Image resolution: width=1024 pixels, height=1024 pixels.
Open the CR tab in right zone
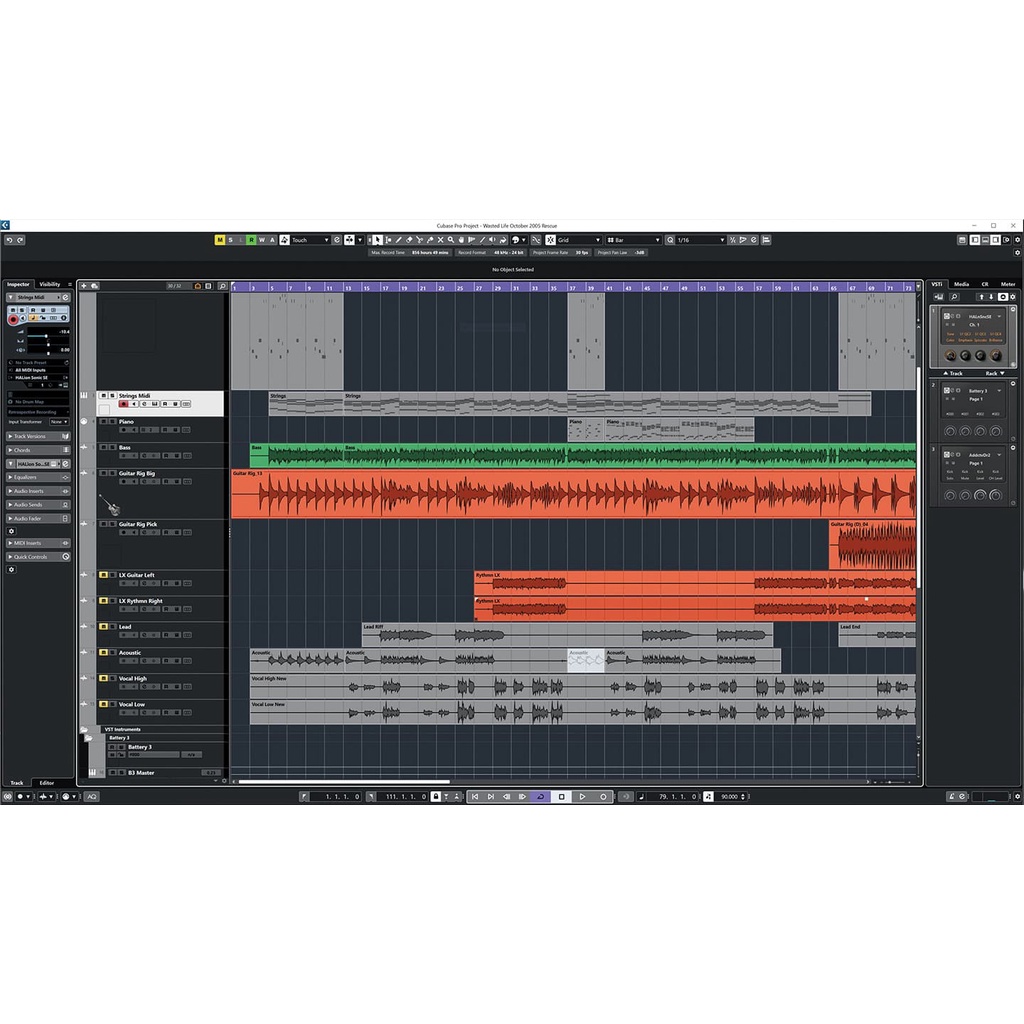(985, 285)
